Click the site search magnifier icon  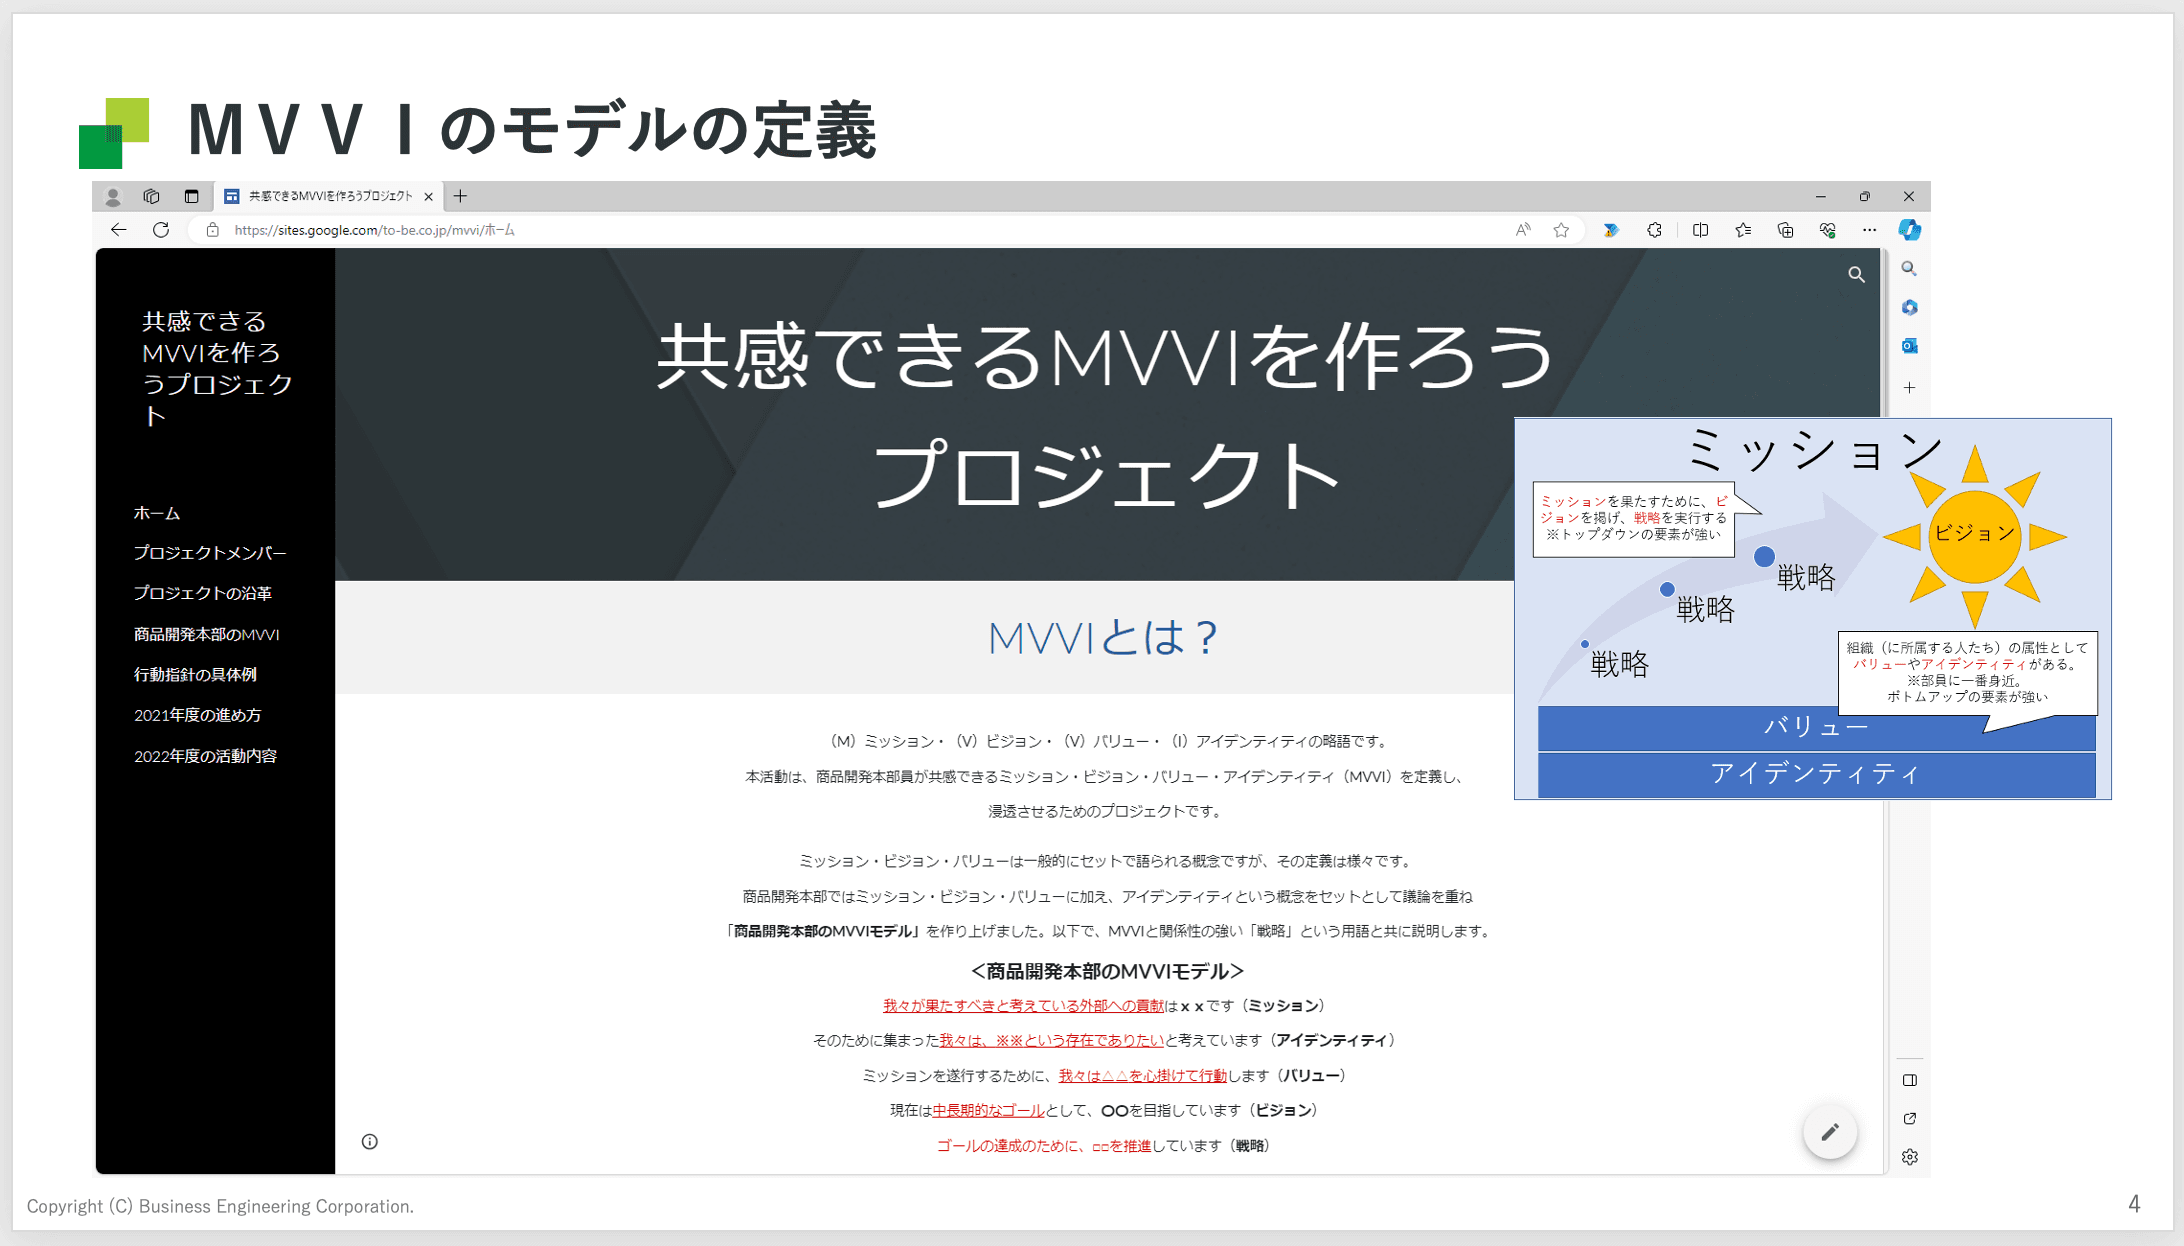coord(1856,274)
